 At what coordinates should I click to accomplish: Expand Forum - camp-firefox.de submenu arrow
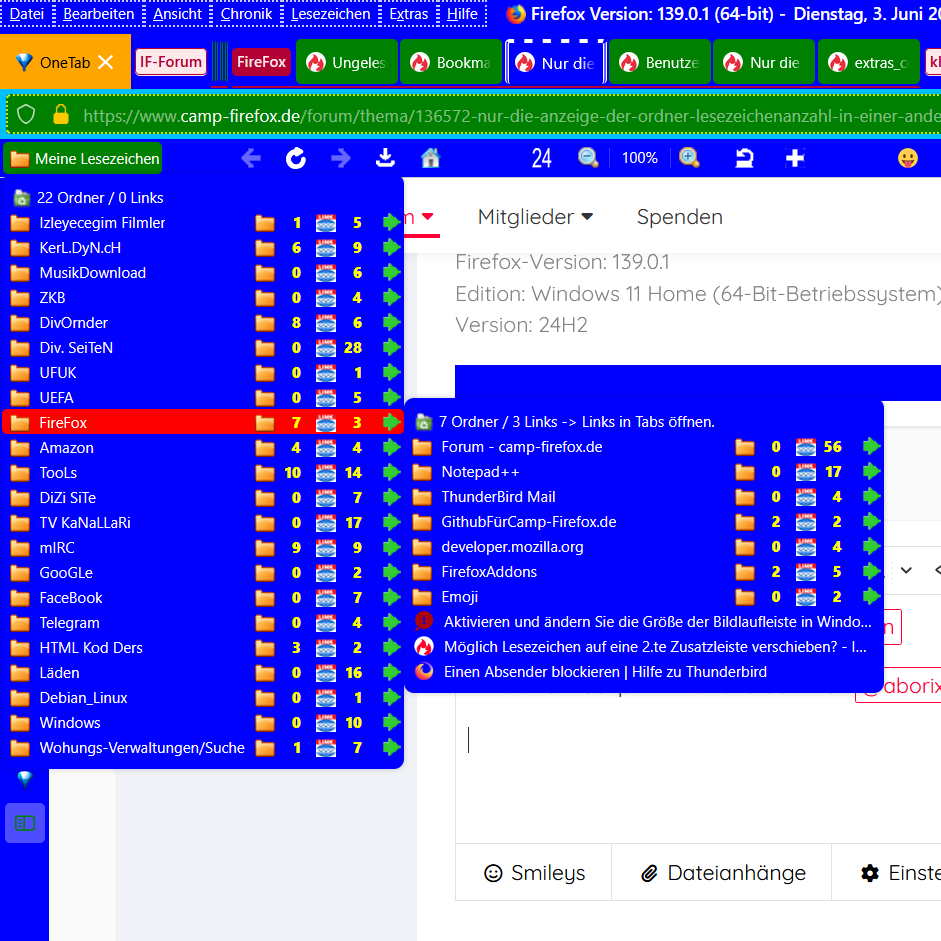coord(871,446)
